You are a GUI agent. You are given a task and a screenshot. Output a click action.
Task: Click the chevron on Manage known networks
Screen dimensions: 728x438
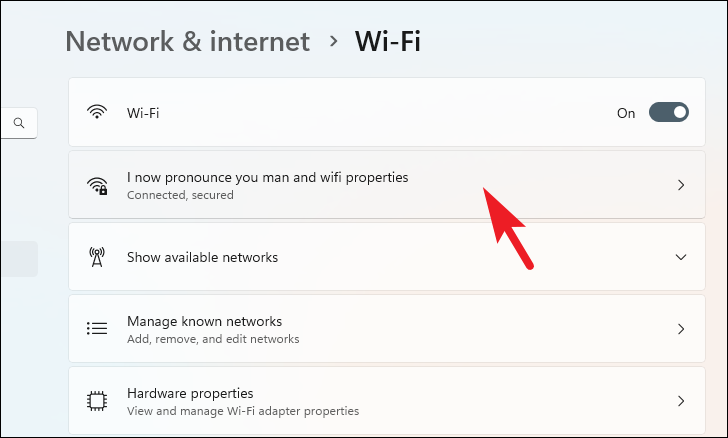681,329
